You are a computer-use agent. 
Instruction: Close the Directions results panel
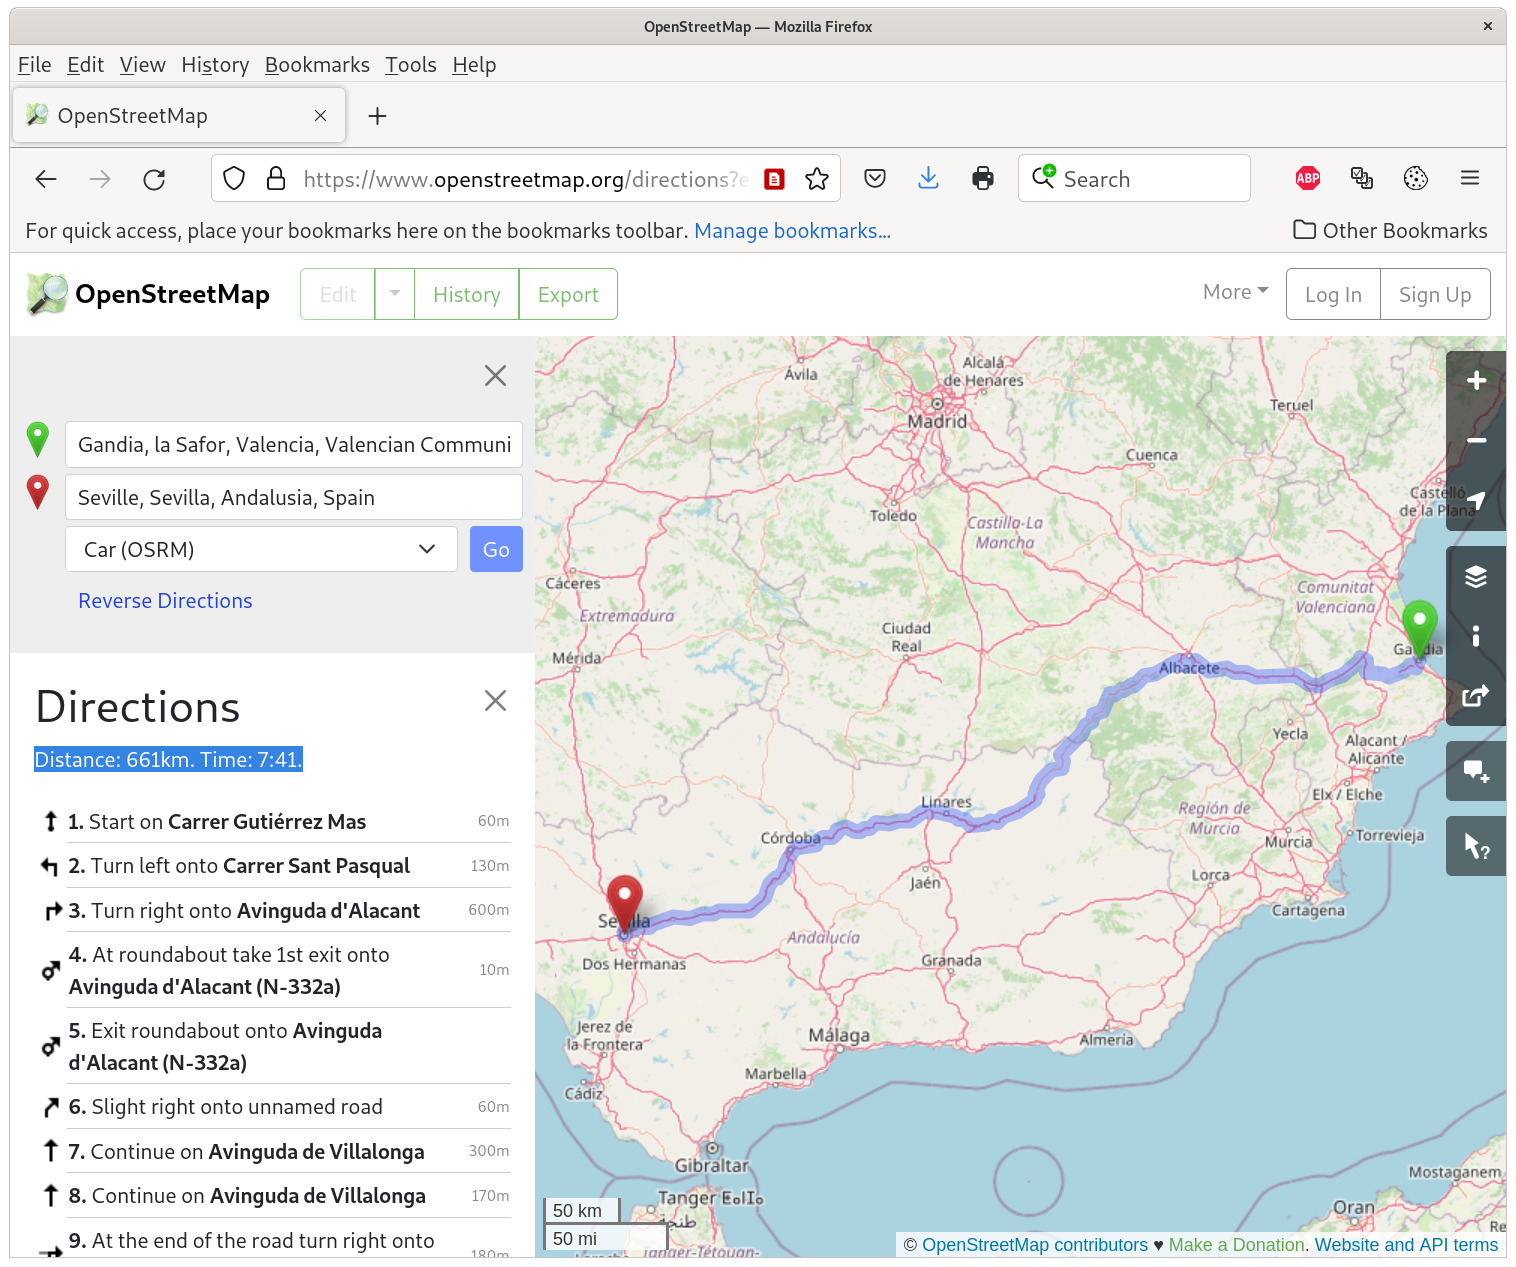click(495, 701)
